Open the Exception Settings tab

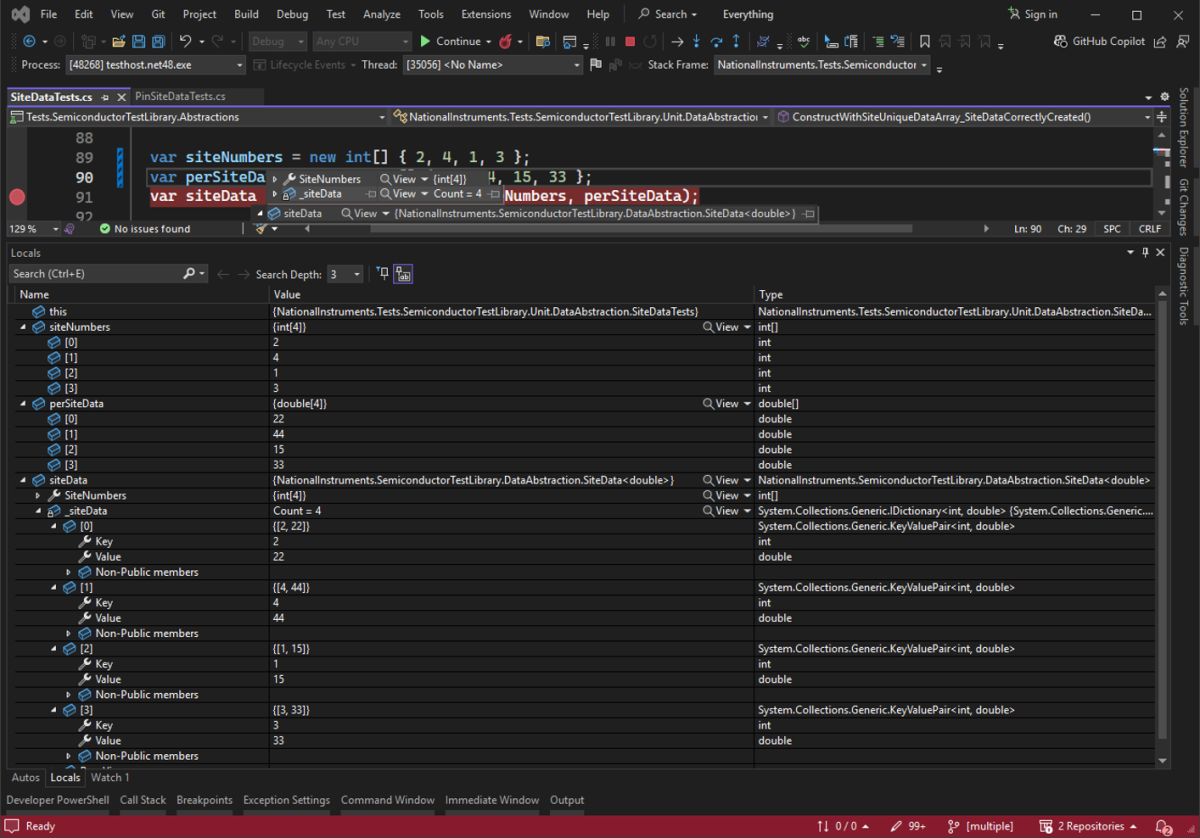[x=286, y=800]
